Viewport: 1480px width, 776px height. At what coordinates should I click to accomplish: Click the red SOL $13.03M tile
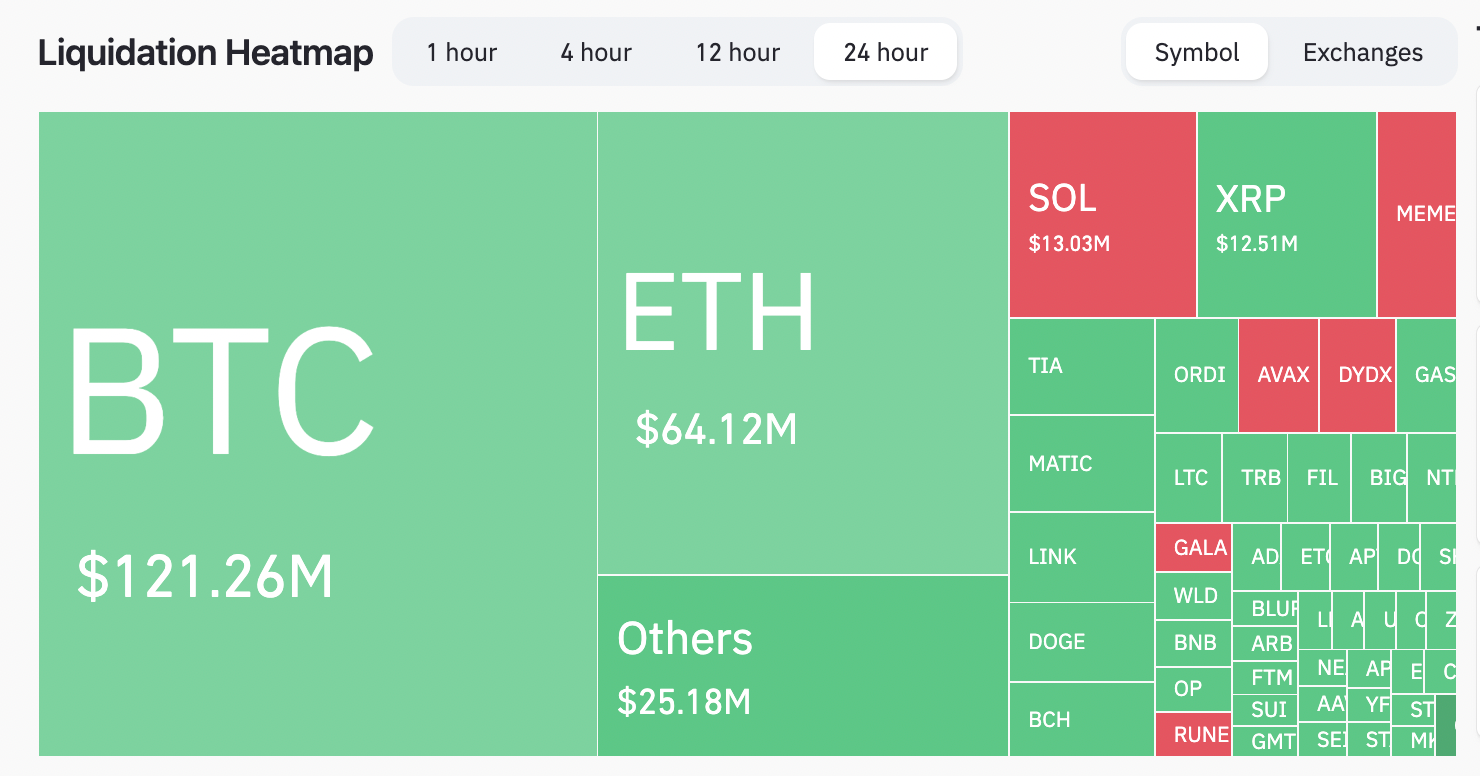(1102, 215)
